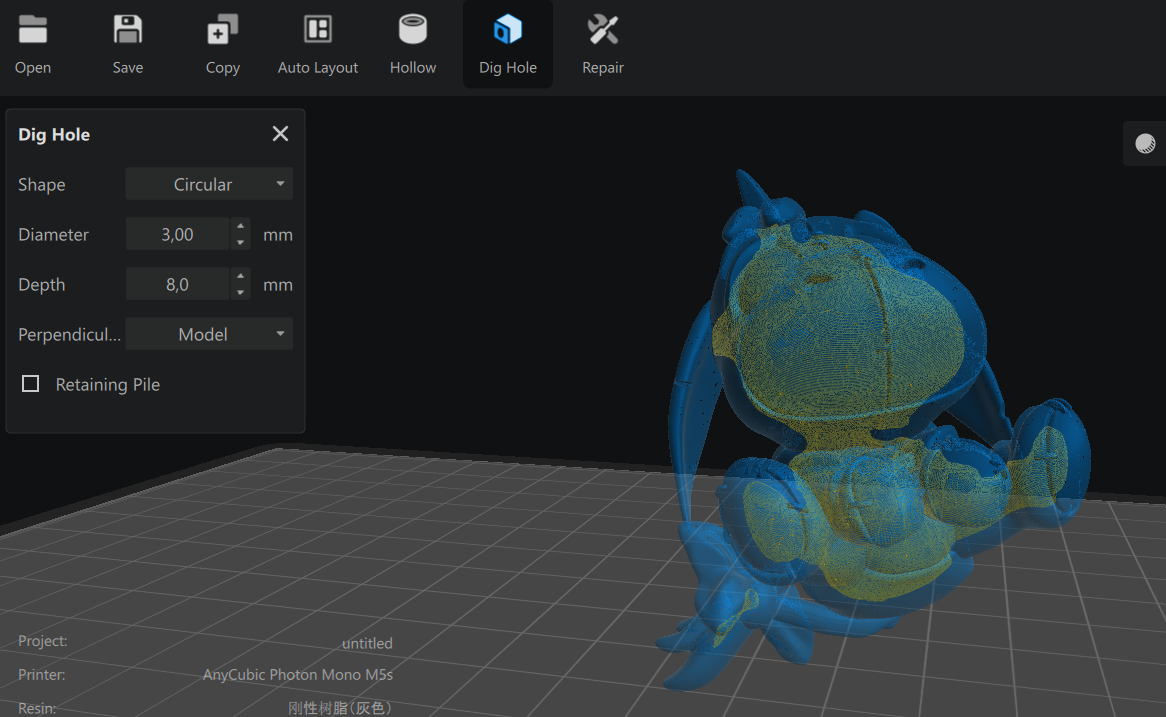Click the printer name AnyCubic Photon Mono M5s

pos(297,675)
